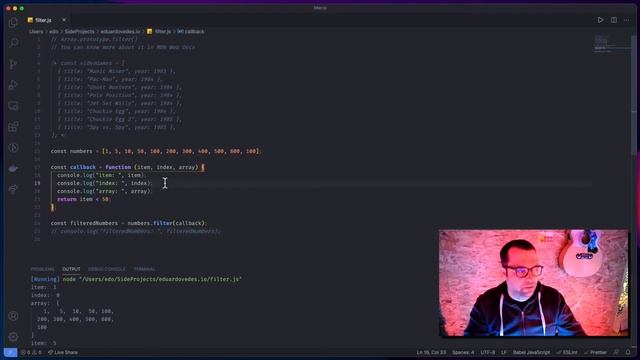Click the 'return item < 50' line
The width and height of the screenshot is (640, 360).
[83, 200]
